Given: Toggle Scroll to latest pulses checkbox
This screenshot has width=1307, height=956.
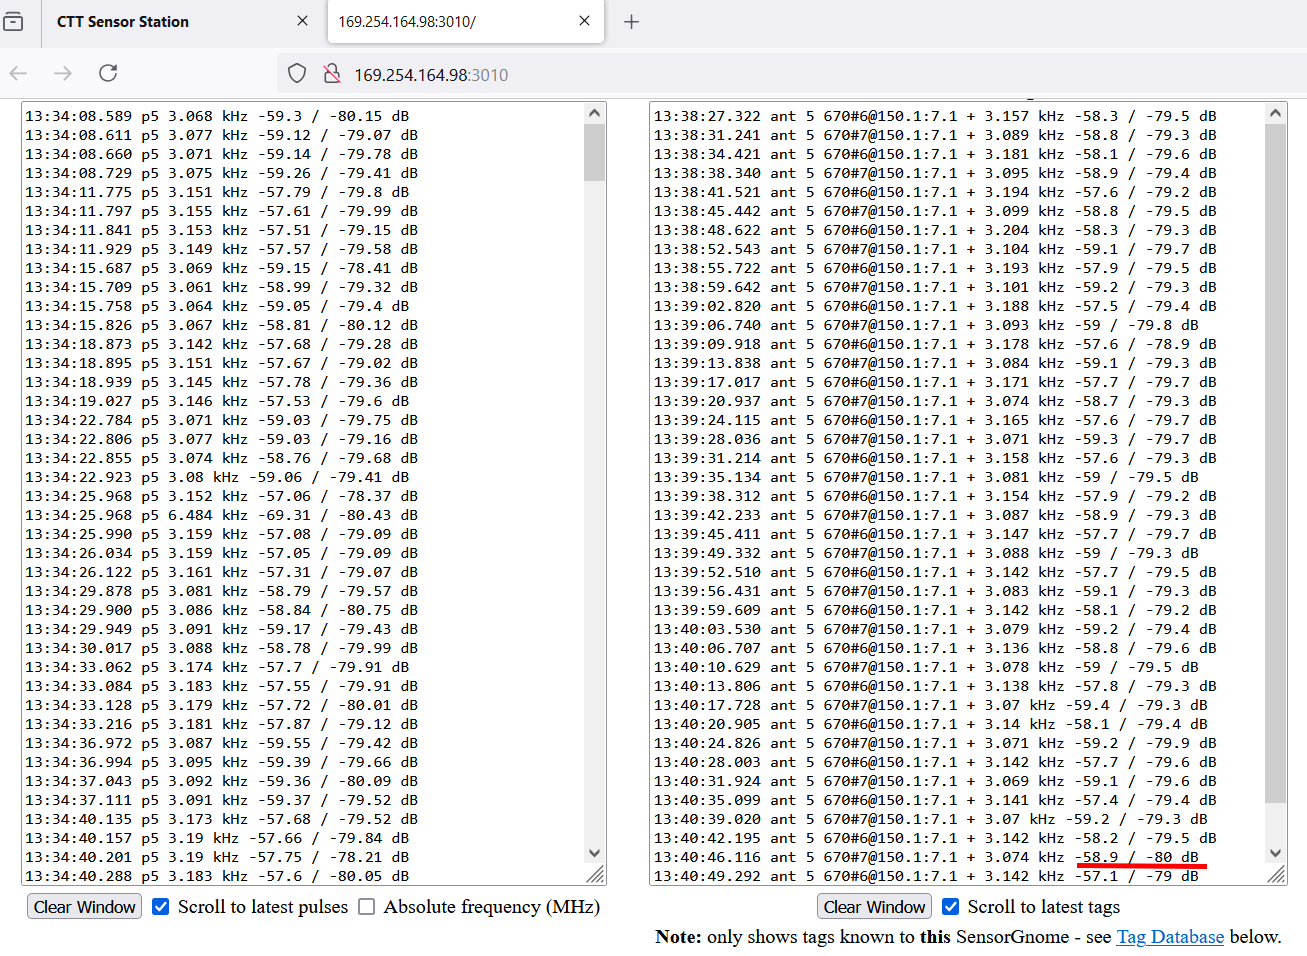Looking at the screenshot, I should tap(161, 907).
